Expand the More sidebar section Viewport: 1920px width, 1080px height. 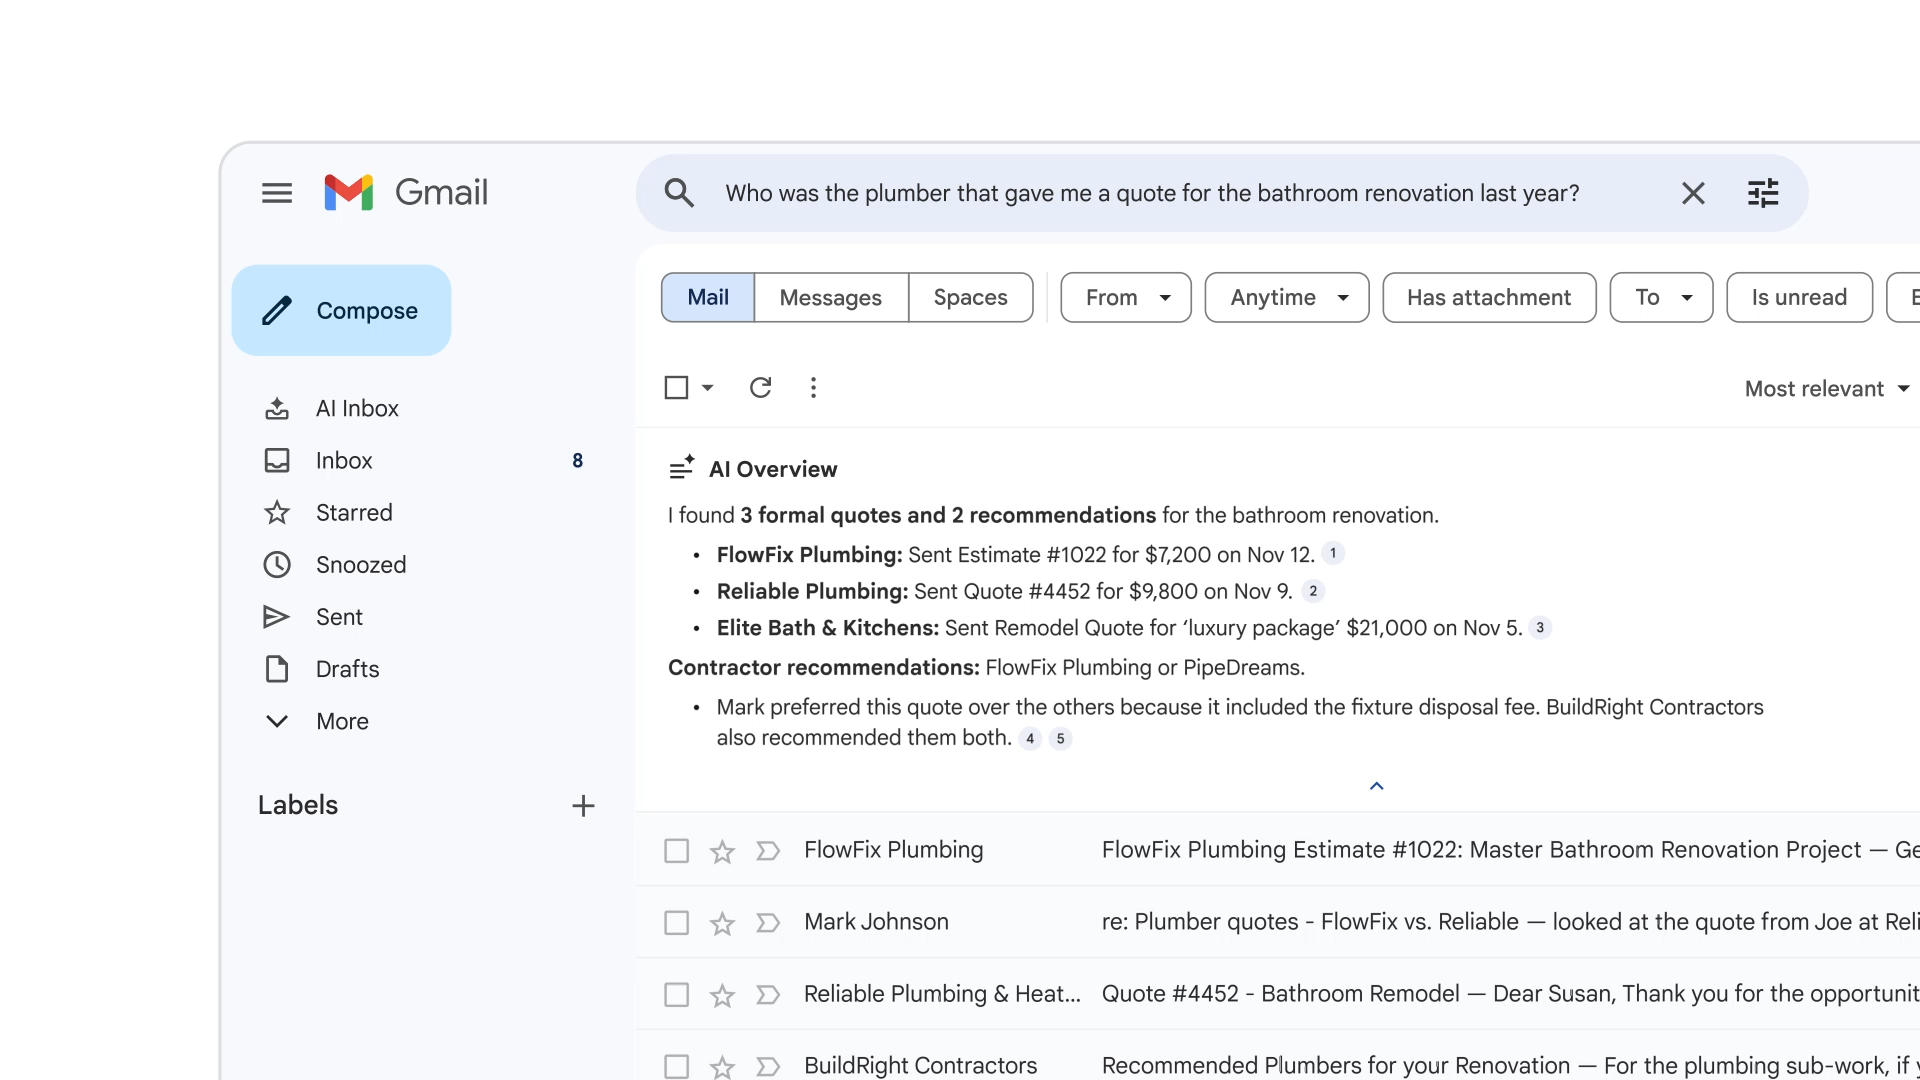click(x=341, y=721)
